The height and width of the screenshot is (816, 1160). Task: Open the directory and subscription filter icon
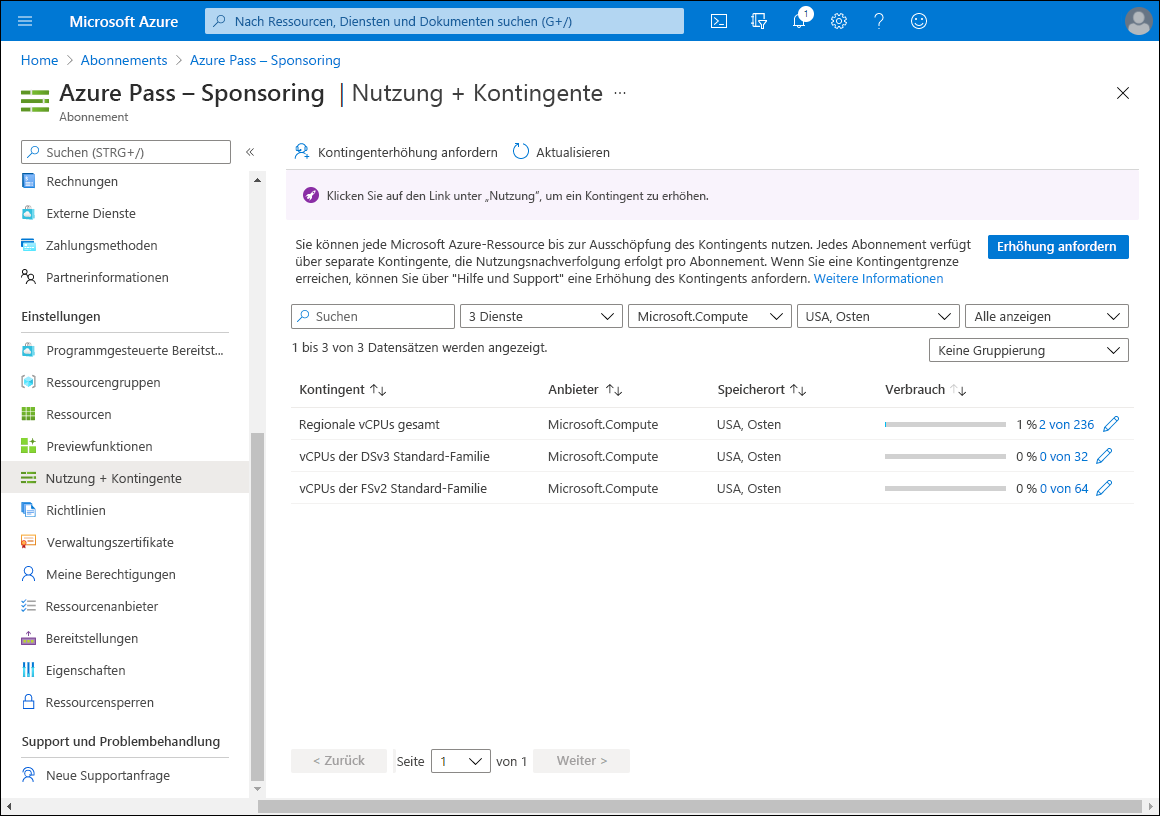coord(759,21)
